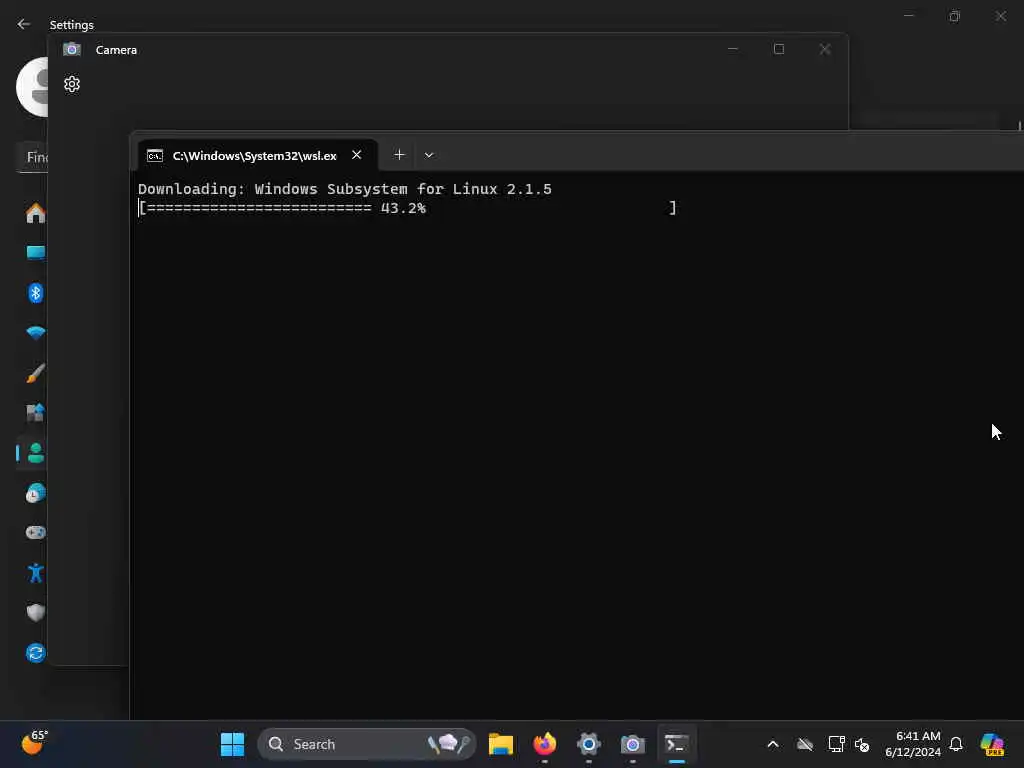Click 'Downloading: Windows Subsystem for Linux 2.1.5' text

(345, 189)
